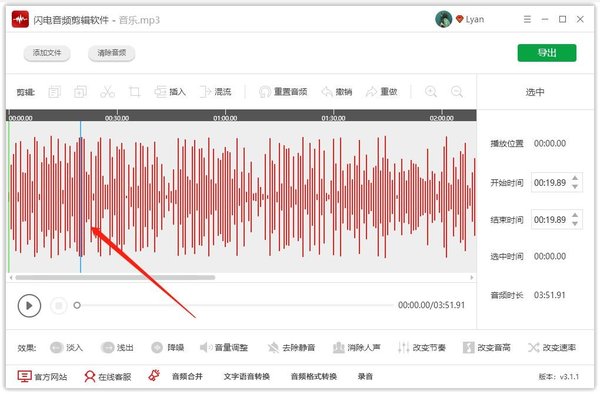
Task: Select the crop tool icon
Action: coord(134,92)
